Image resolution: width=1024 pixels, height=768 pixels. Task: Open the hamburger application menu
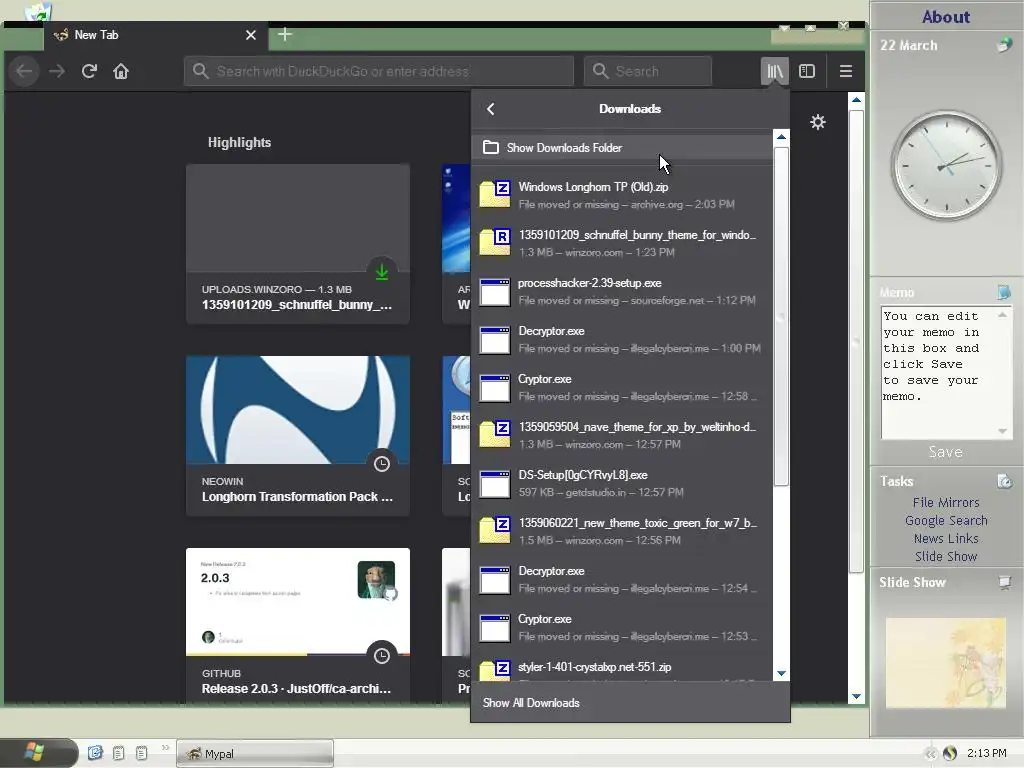[x=846, y=71]
